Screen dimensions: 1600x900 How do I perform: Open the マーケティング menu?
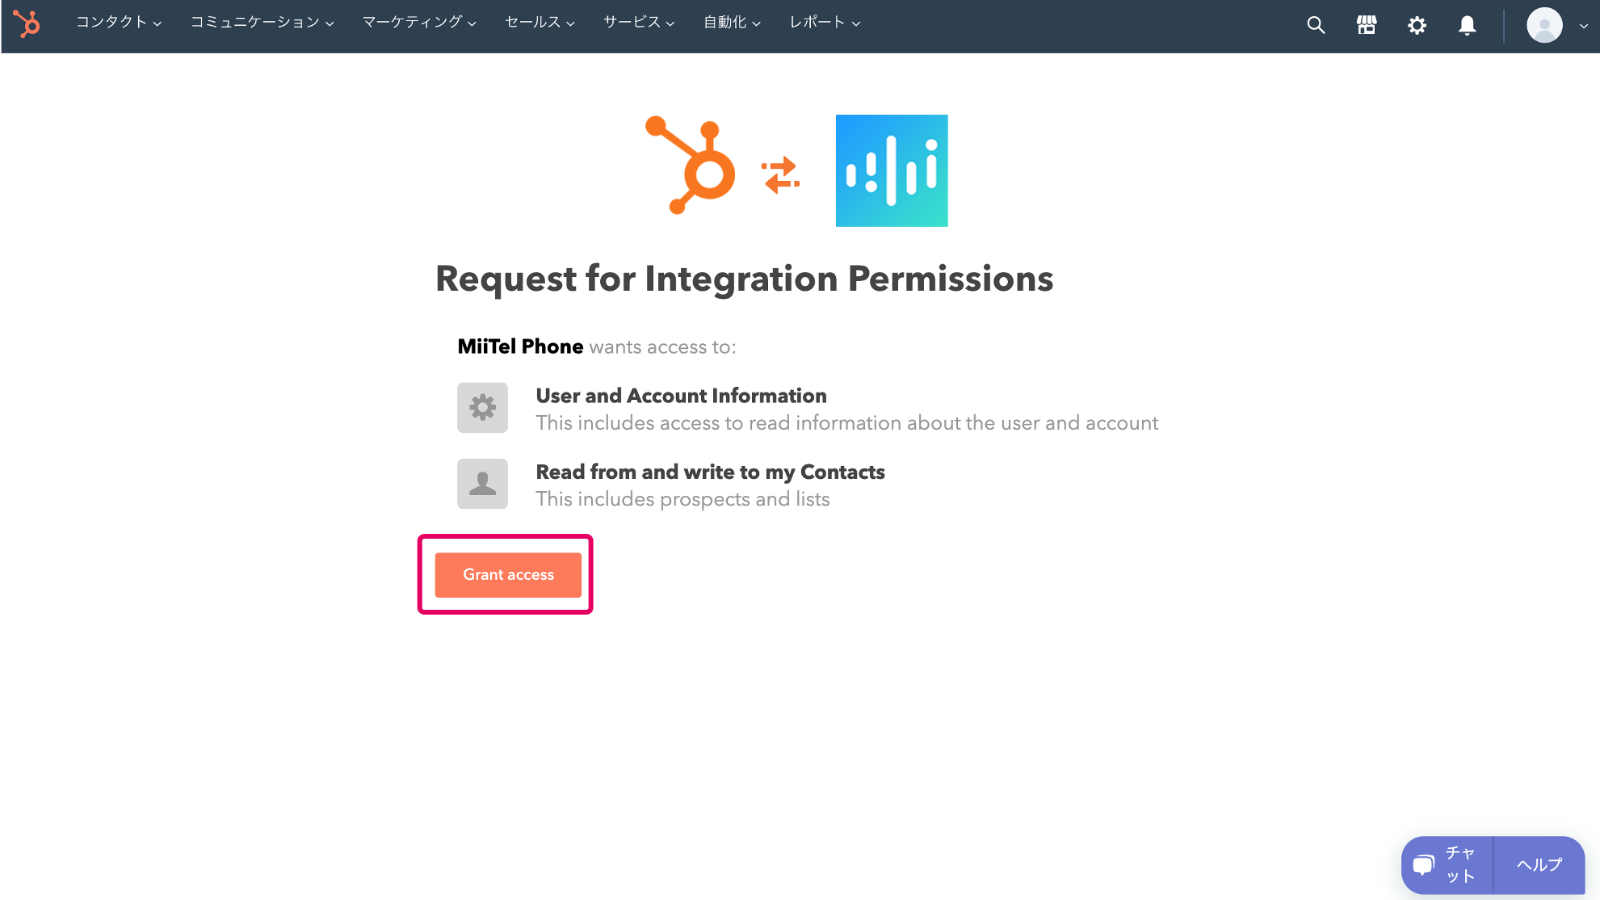point(419,22)
